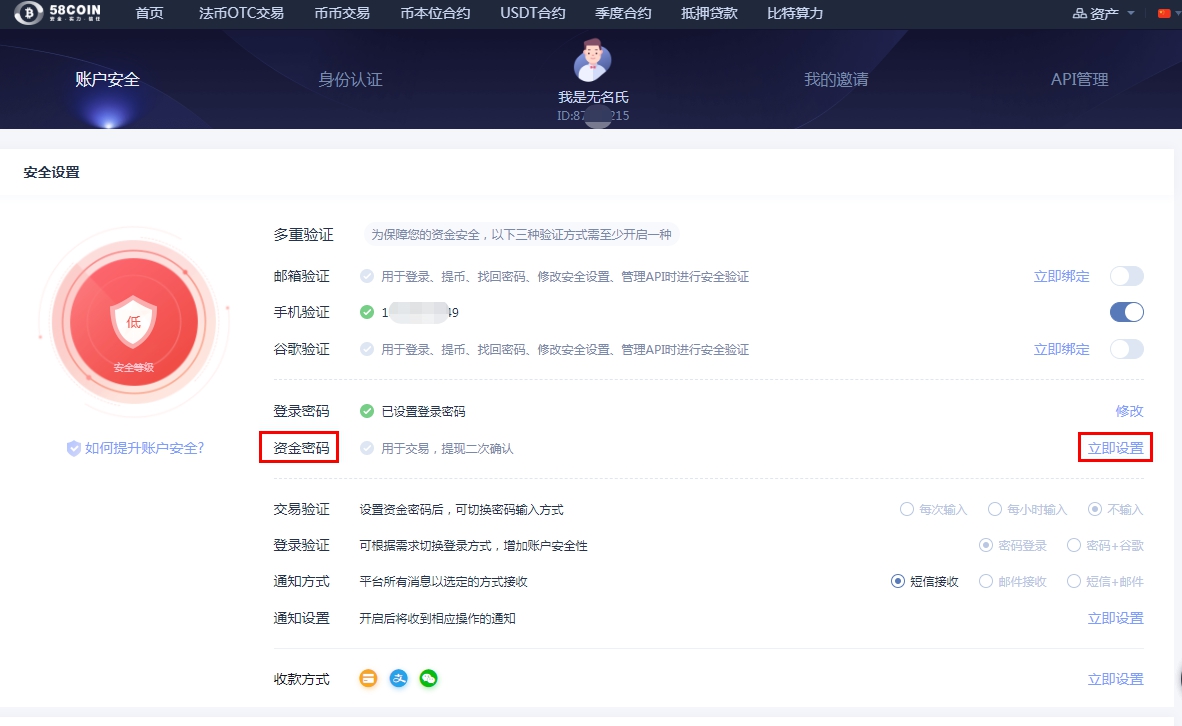Screen dimensions: 1182x726
Task: Click 立即绑定 link for 邮箱验证
Action: (1061, 276)
